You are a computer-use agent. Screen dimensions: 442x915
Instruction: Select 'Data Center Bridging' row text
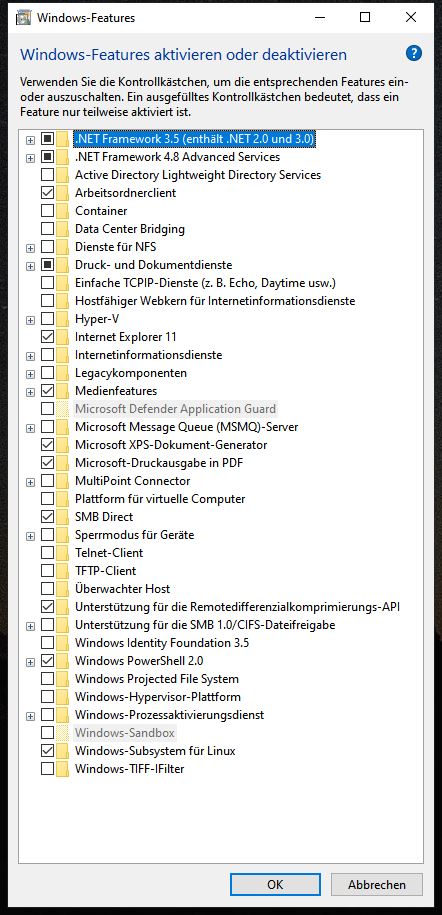pyautogui.click(x=130, y=229)
